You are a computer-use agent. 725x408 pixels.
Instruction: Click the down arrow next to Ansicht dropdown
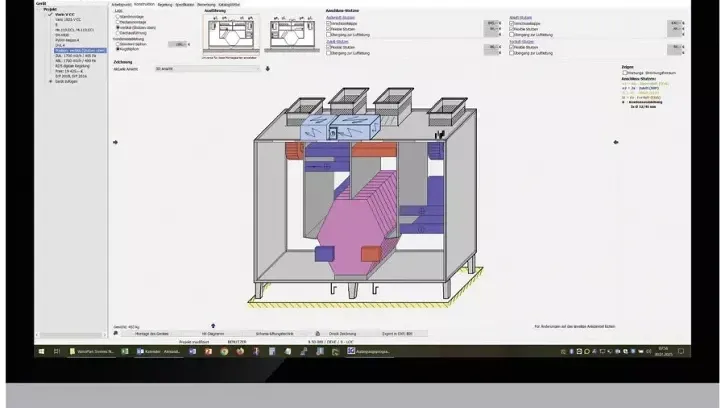pos(267,68)
